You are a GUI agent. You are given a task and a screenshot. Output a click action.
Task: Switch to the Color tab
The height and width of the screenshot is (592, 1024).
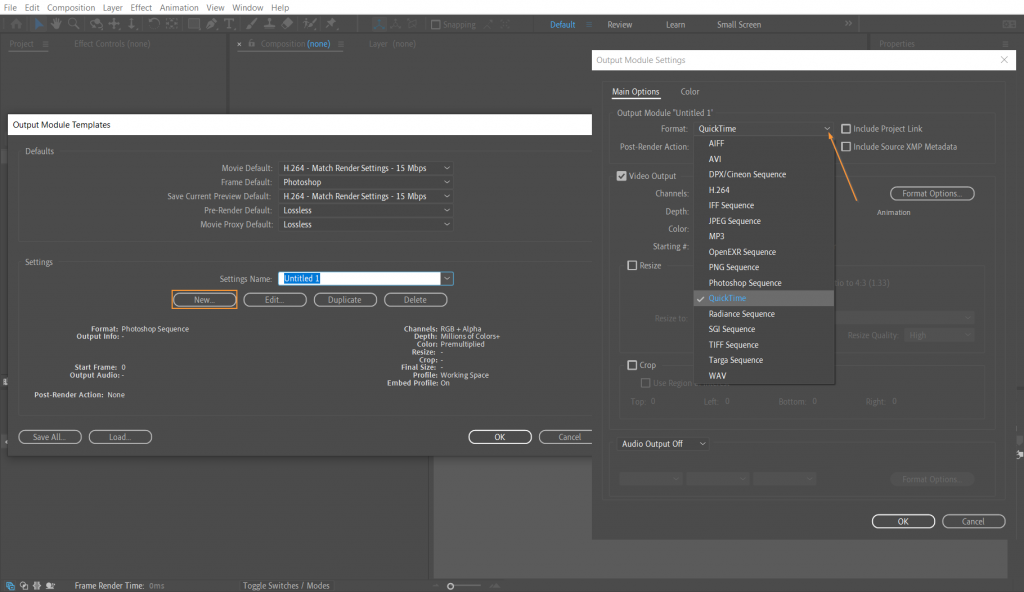(x=689, y=91)
